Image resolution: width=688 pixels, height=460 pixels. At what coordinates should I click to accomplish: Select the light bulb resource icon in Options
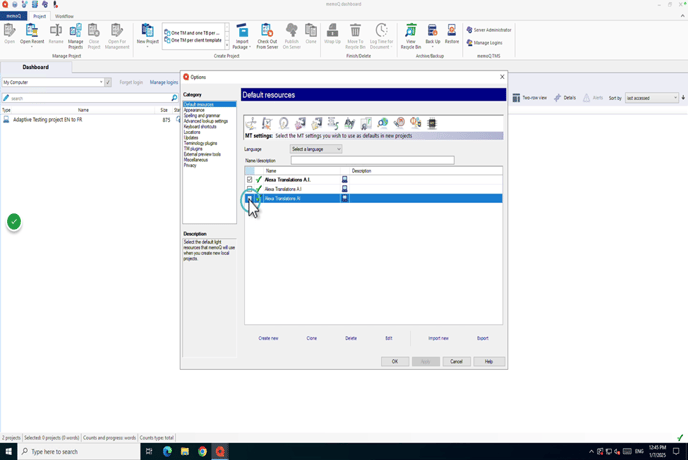coord(283,124)
